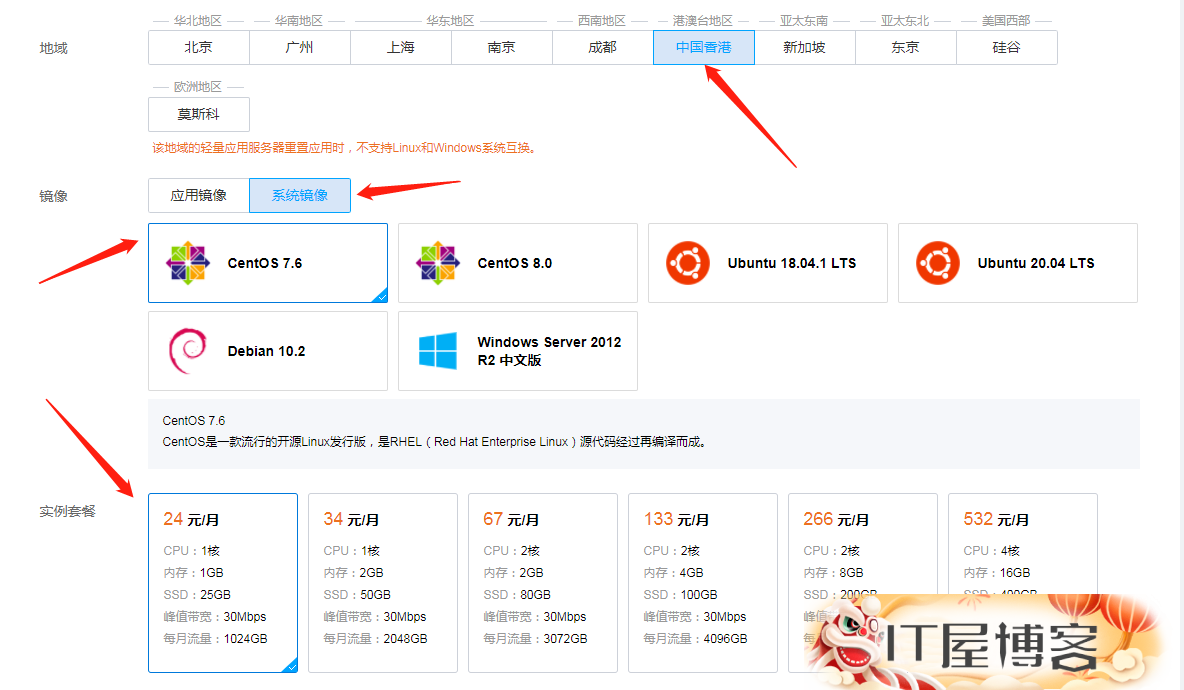1184x690 pixels.
Task: Click the Linux/Windows 系统互换 warning text
Action: pyautogui.click(x=346, y=148)
